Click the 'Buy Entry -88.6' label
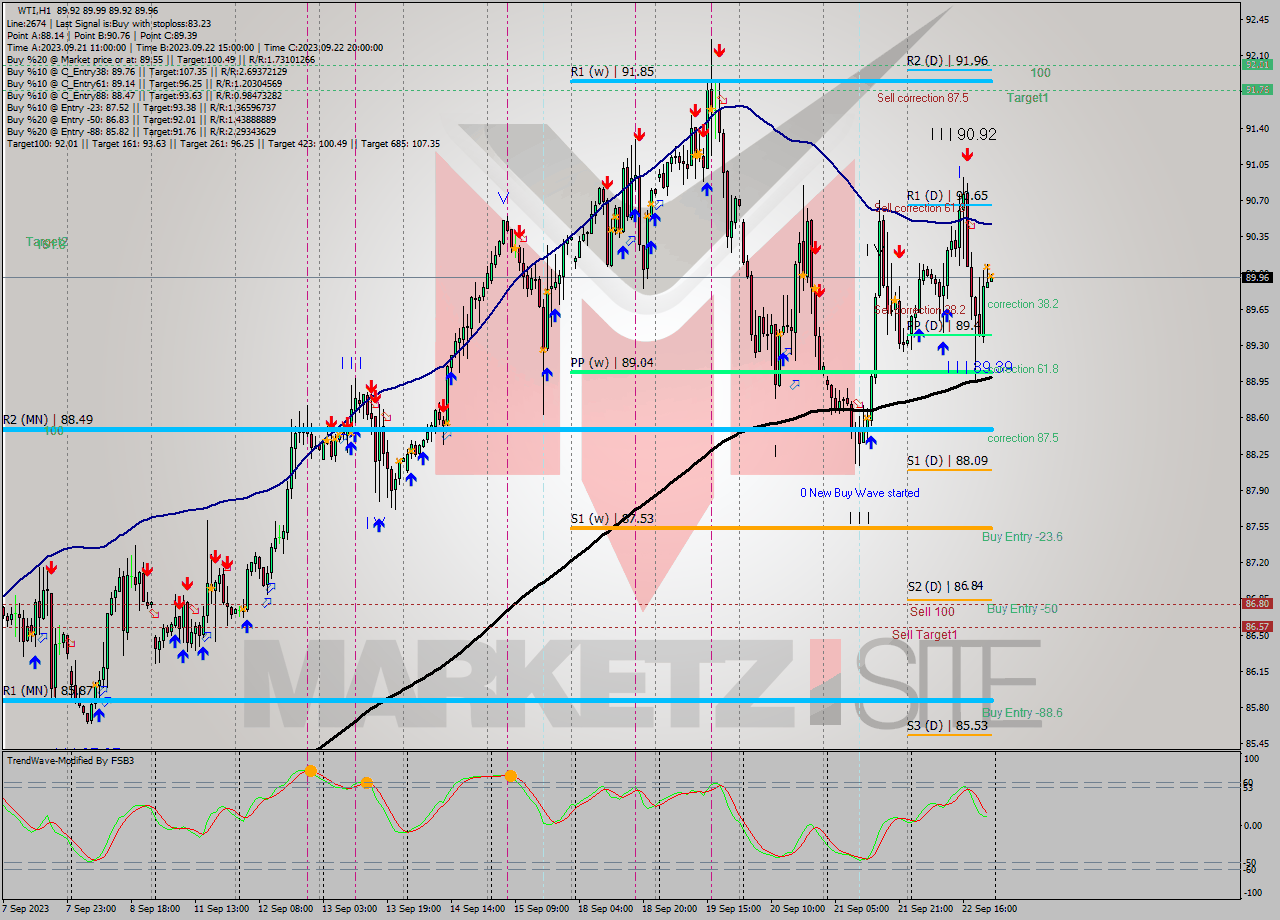This screenshot has width=1280, height=920. click(x=1022, y=713)
